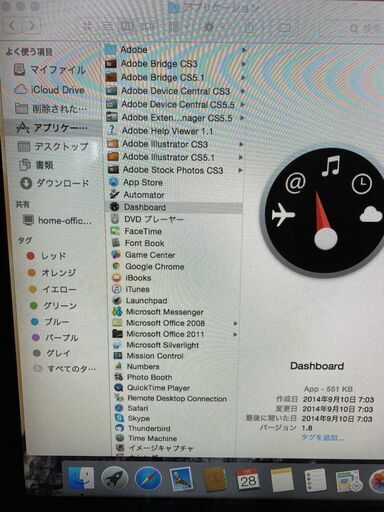Open Launchpad rocket icon in the Dock
384x512 pixels.
(114, 479)
